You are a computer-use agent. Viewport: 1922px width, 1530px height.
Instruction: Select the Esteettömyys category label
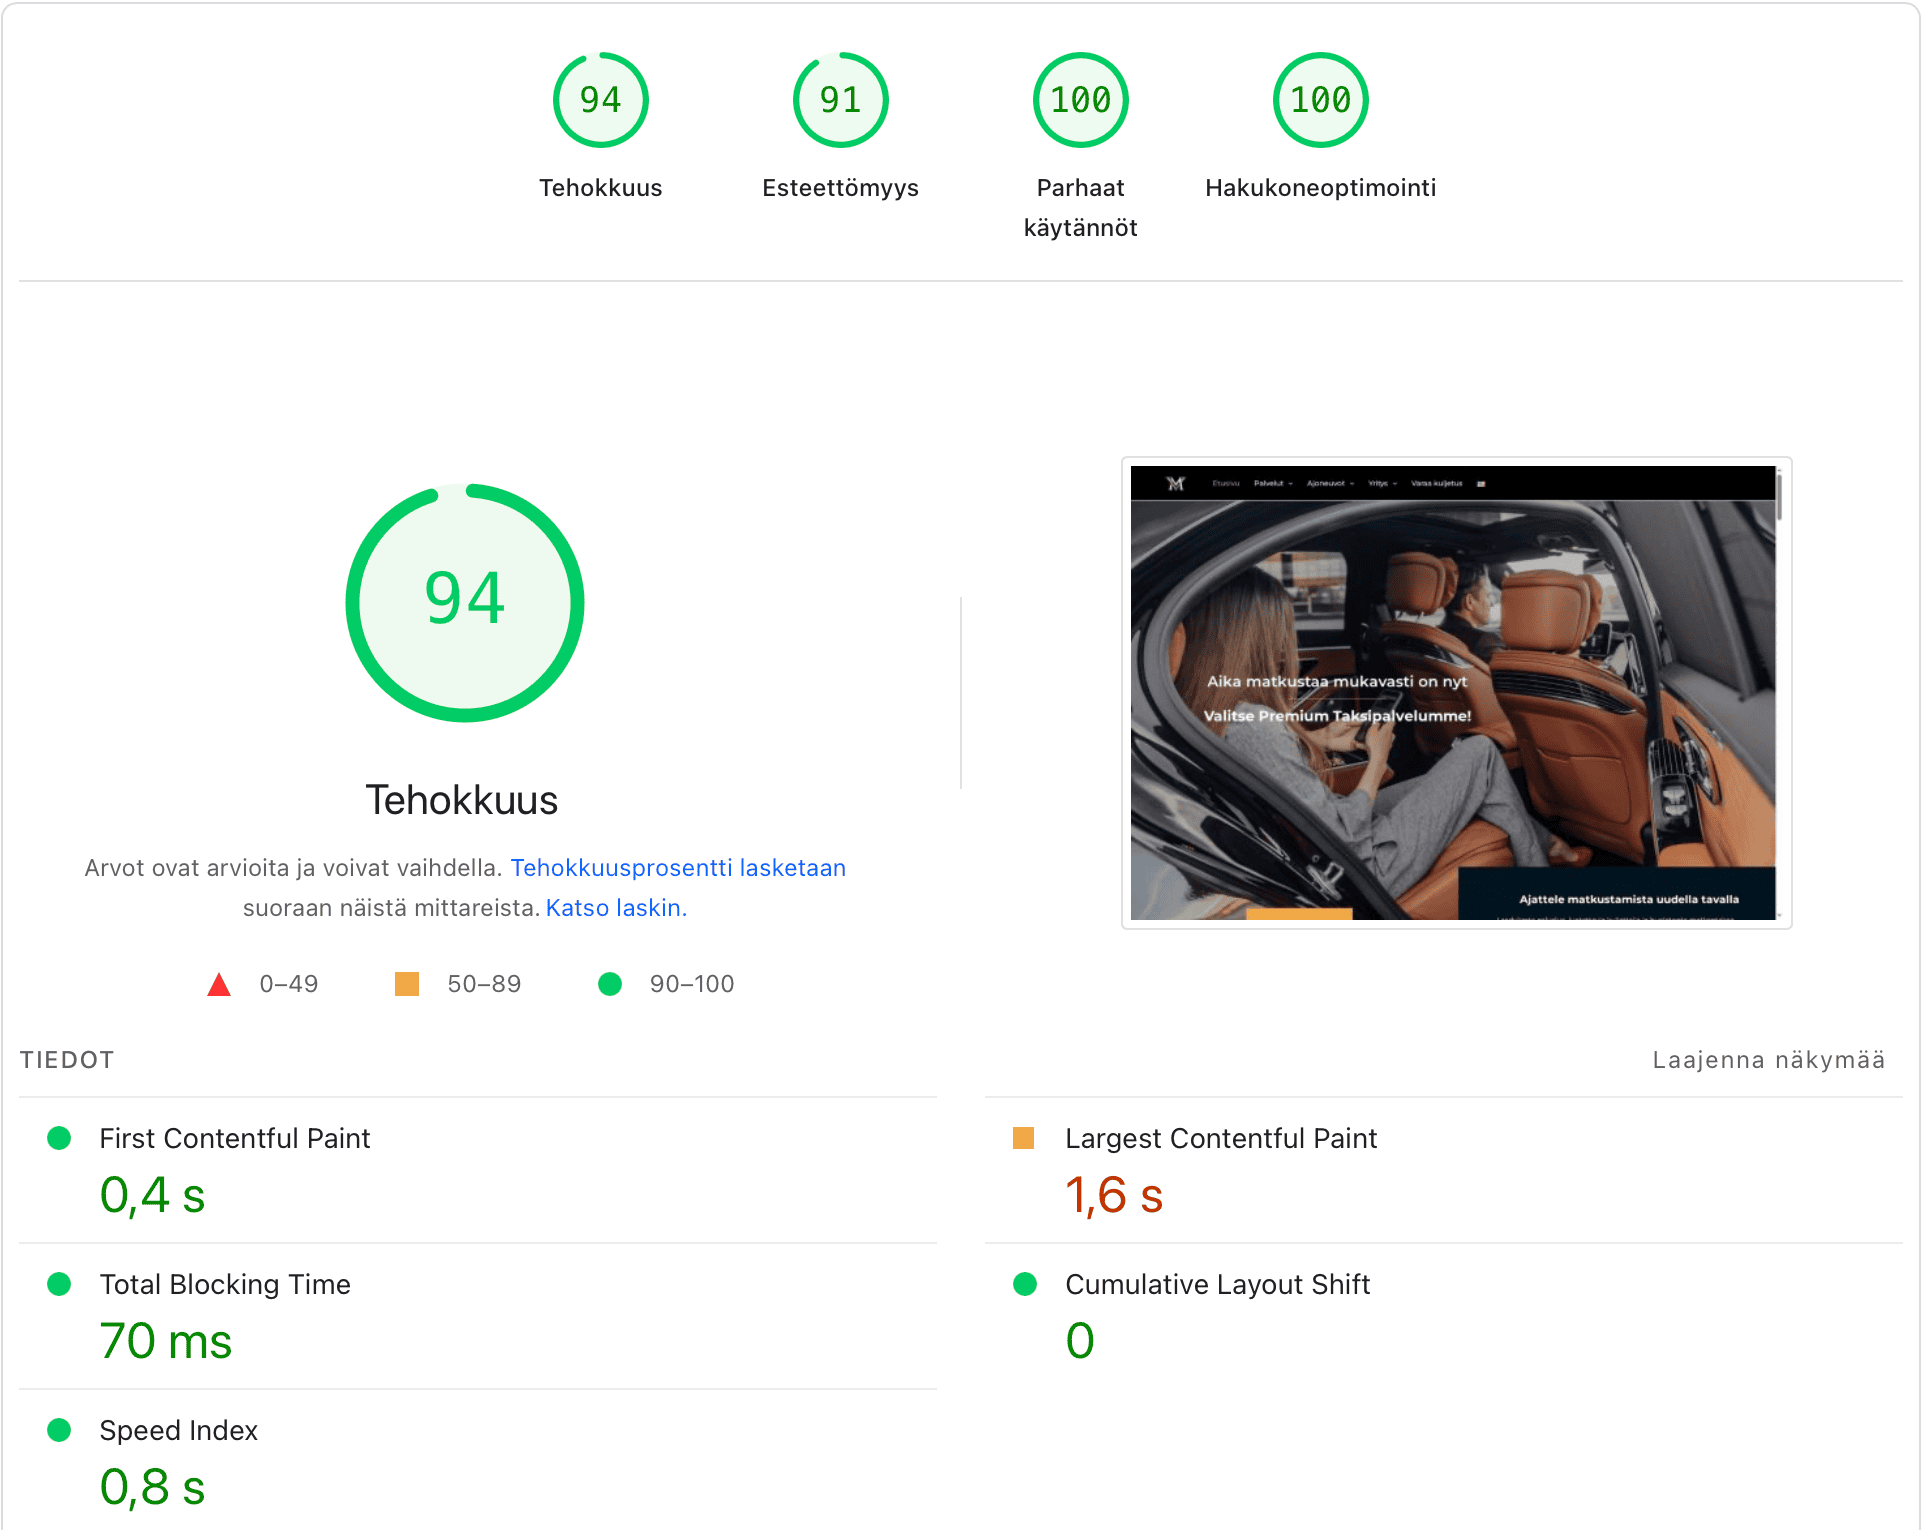(x=840, y=188)
